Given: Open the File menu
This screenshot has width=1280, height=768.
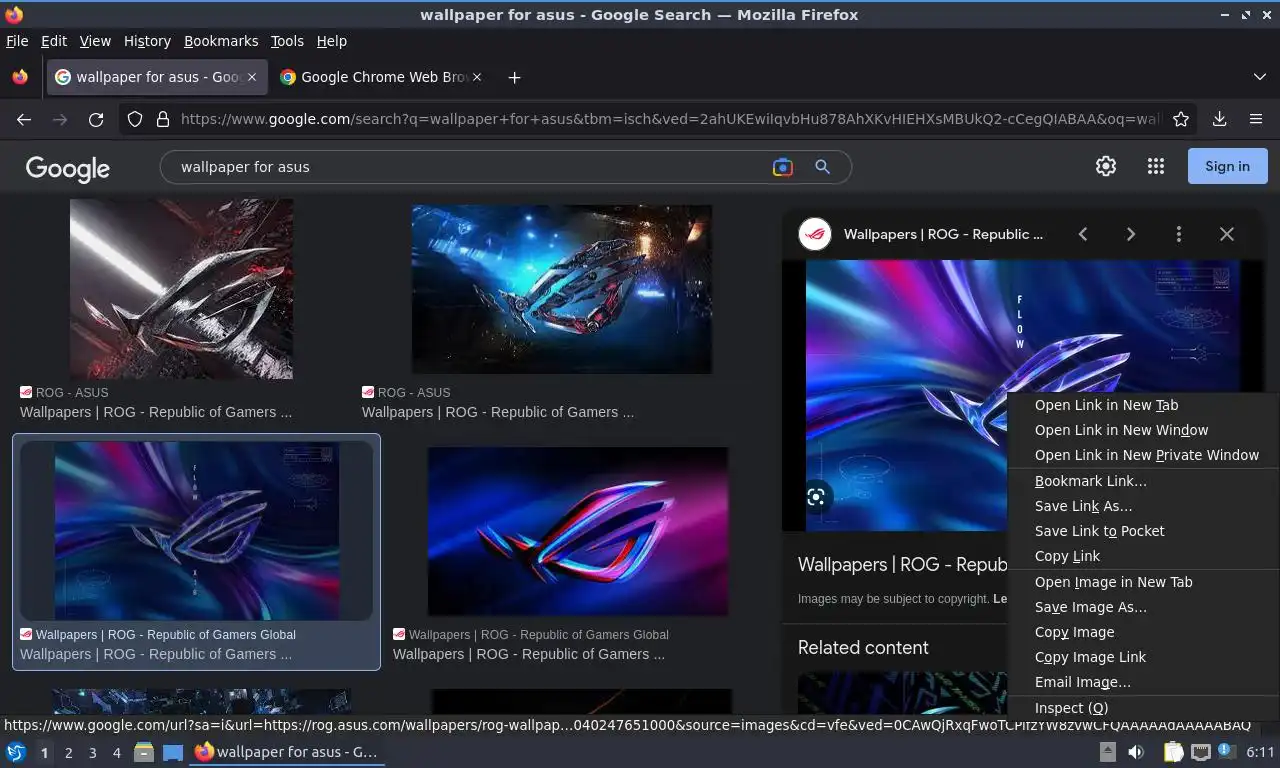Looking at the screenshot, I should (17, 41).
